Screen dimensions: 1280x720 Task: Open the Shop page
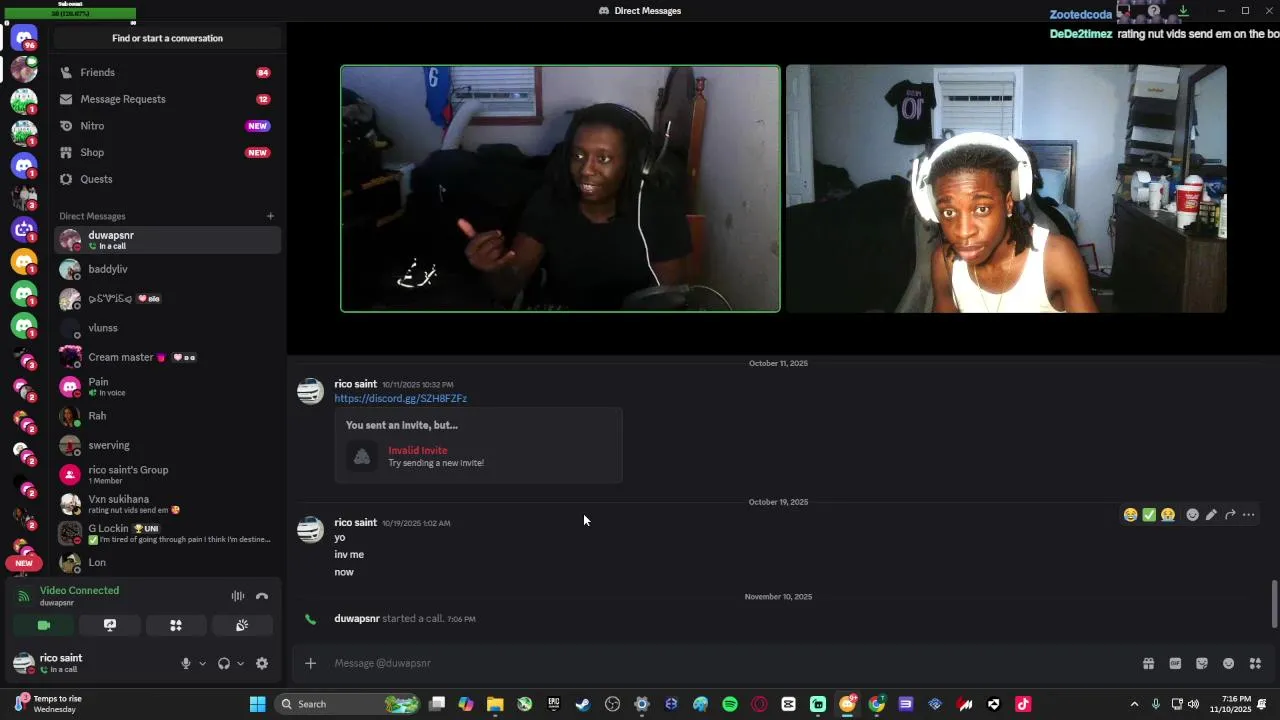167,152
